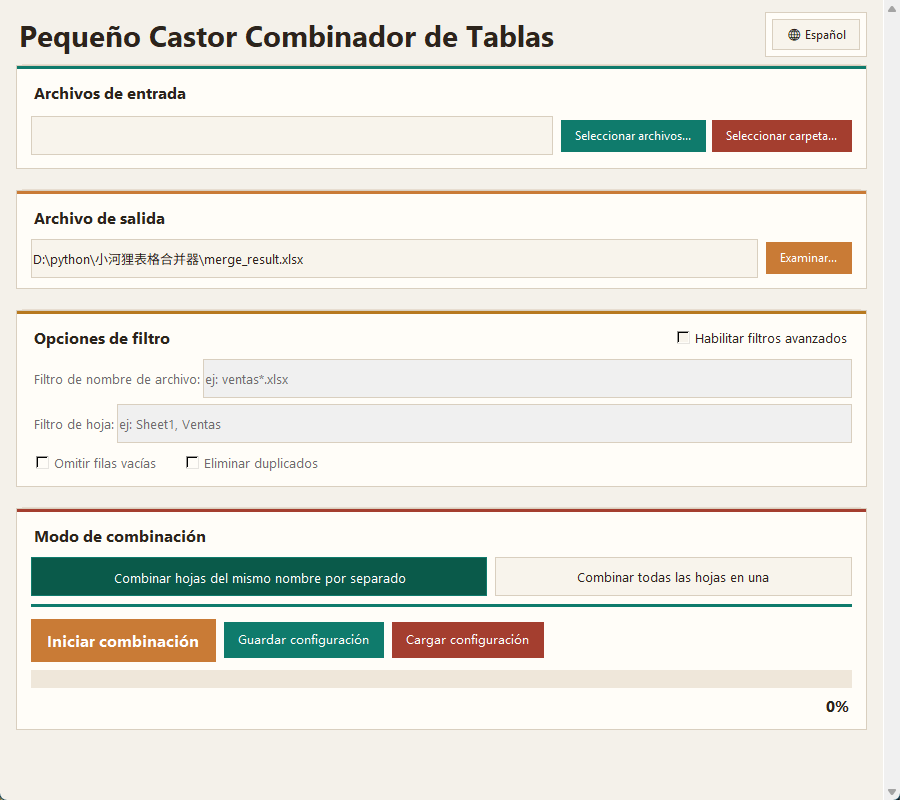Image resolution: width=900 pixels, height=800 pixels.
Task: Start merge with Iniciar combinación
Action: point(123,640)
